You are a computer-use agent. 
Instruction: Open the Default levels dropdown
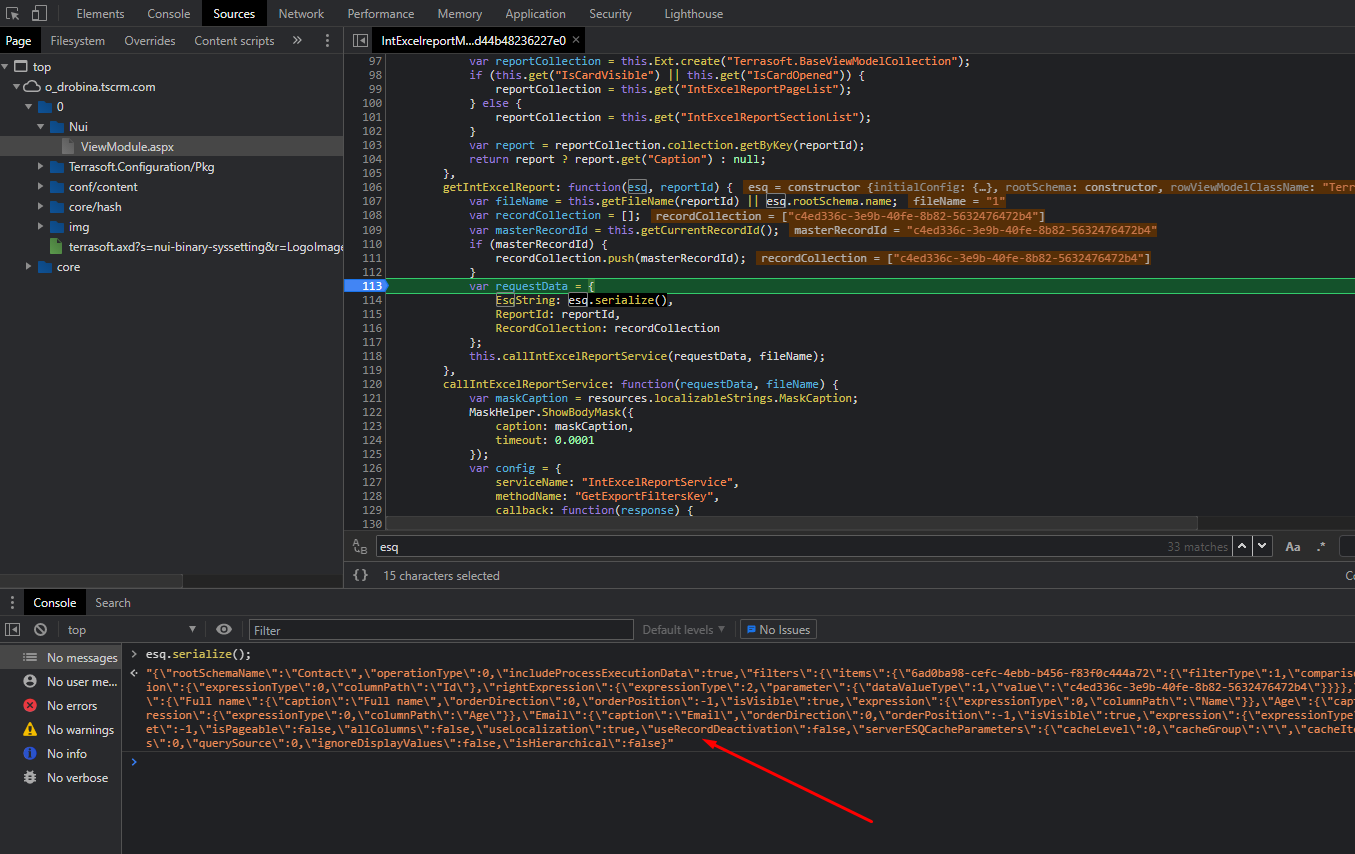[683, 630]
